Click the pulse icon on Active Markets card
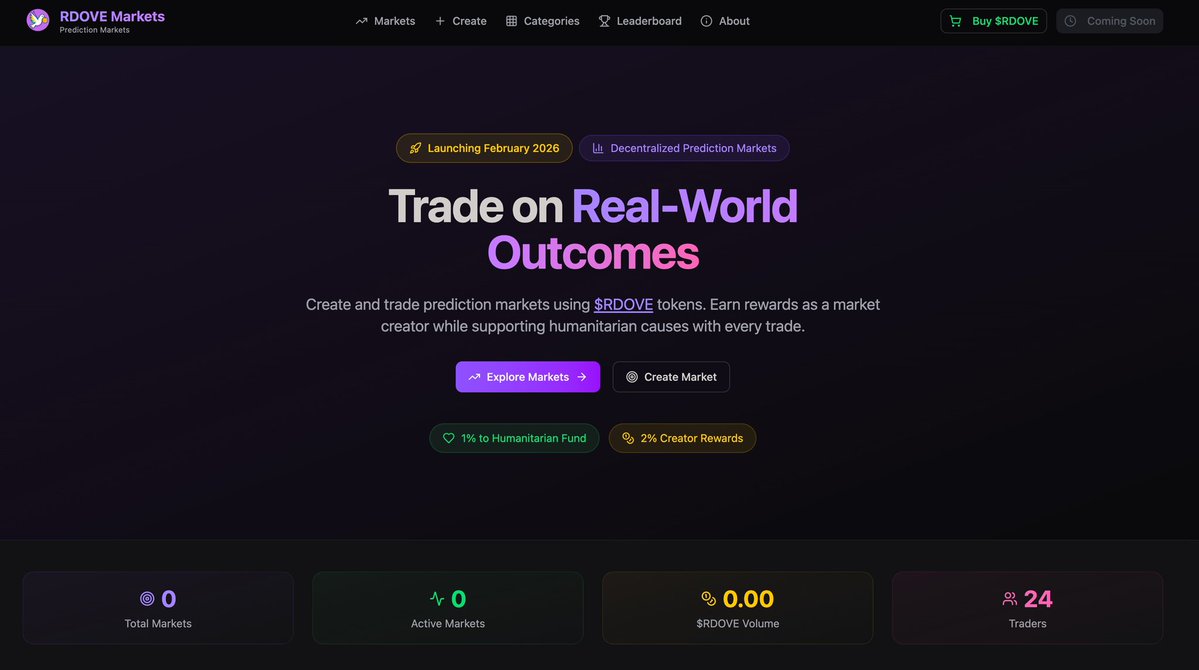 (437, 599)
